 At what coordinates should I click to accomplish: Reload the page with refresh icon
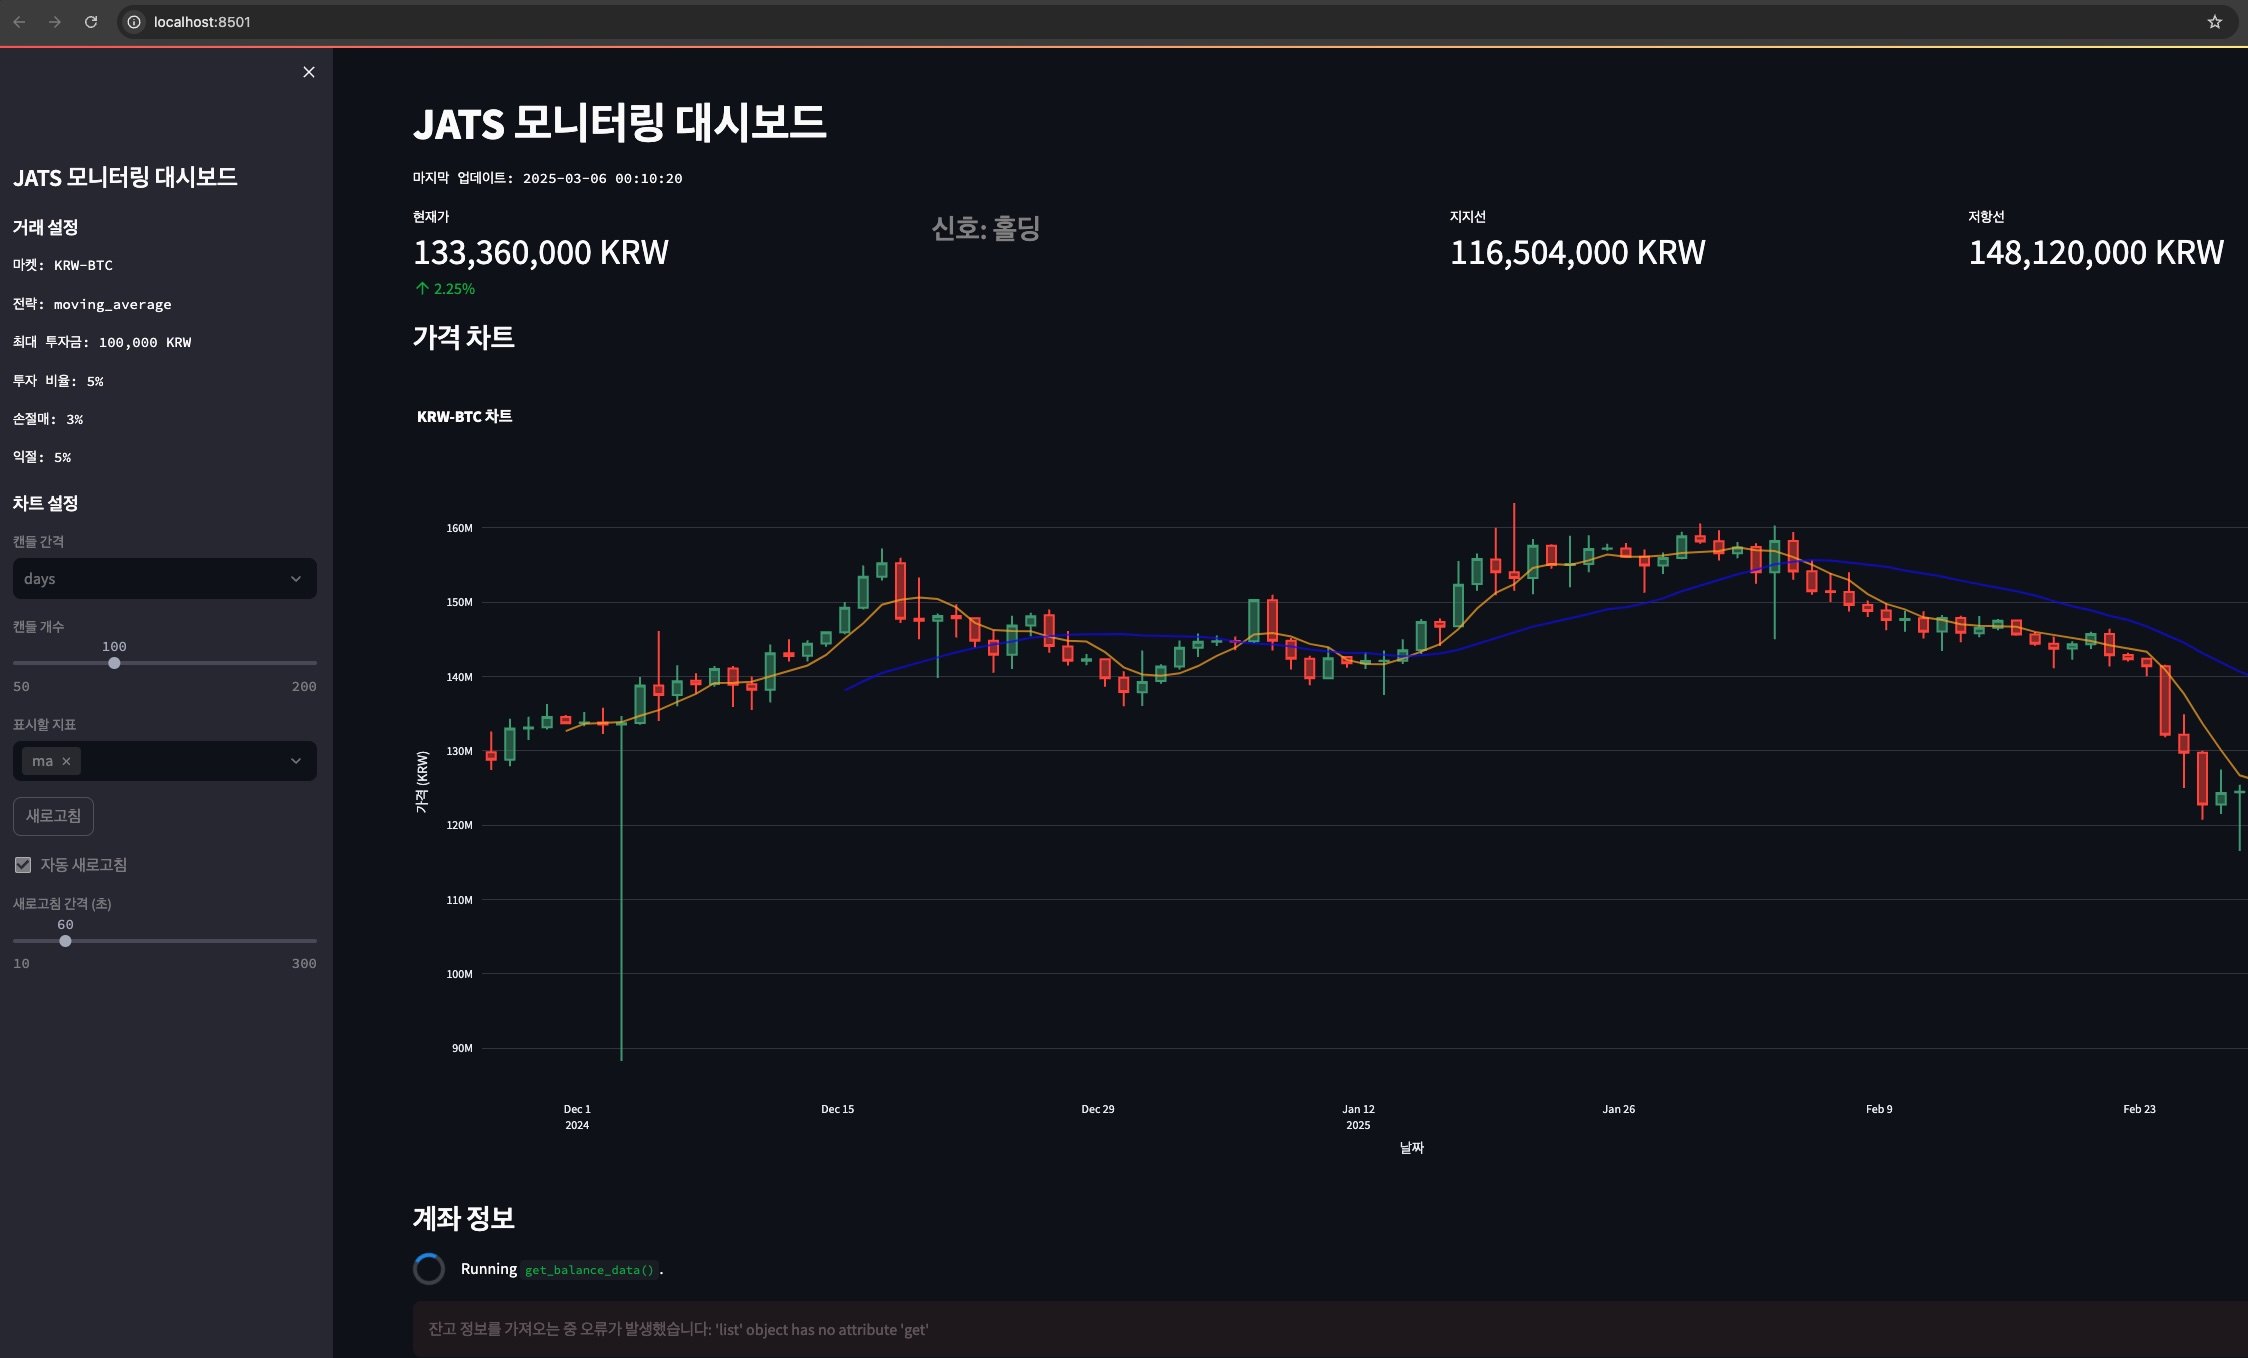pyautogui.click(x=91, y=22)
